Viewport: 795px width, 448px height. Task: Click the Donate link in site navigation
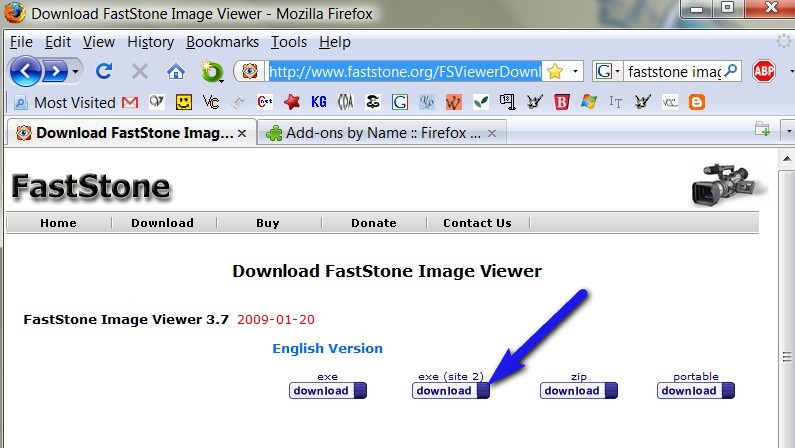(x=374, y=223)
